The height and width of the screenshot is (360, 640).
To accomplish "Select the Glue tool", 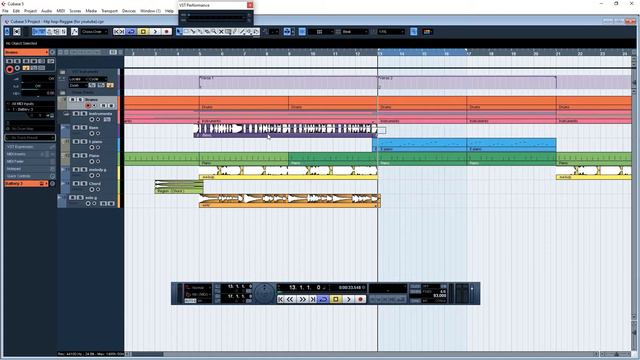I will [x=200, y=32].
